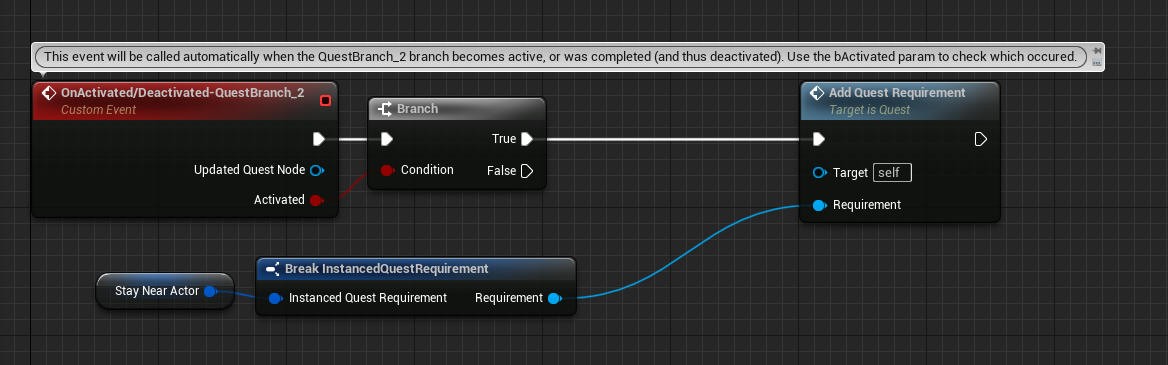The width and height of the screenshot is (1168, 365).
Task: Click the 'Condition' pin label
Action: (427, 170)
